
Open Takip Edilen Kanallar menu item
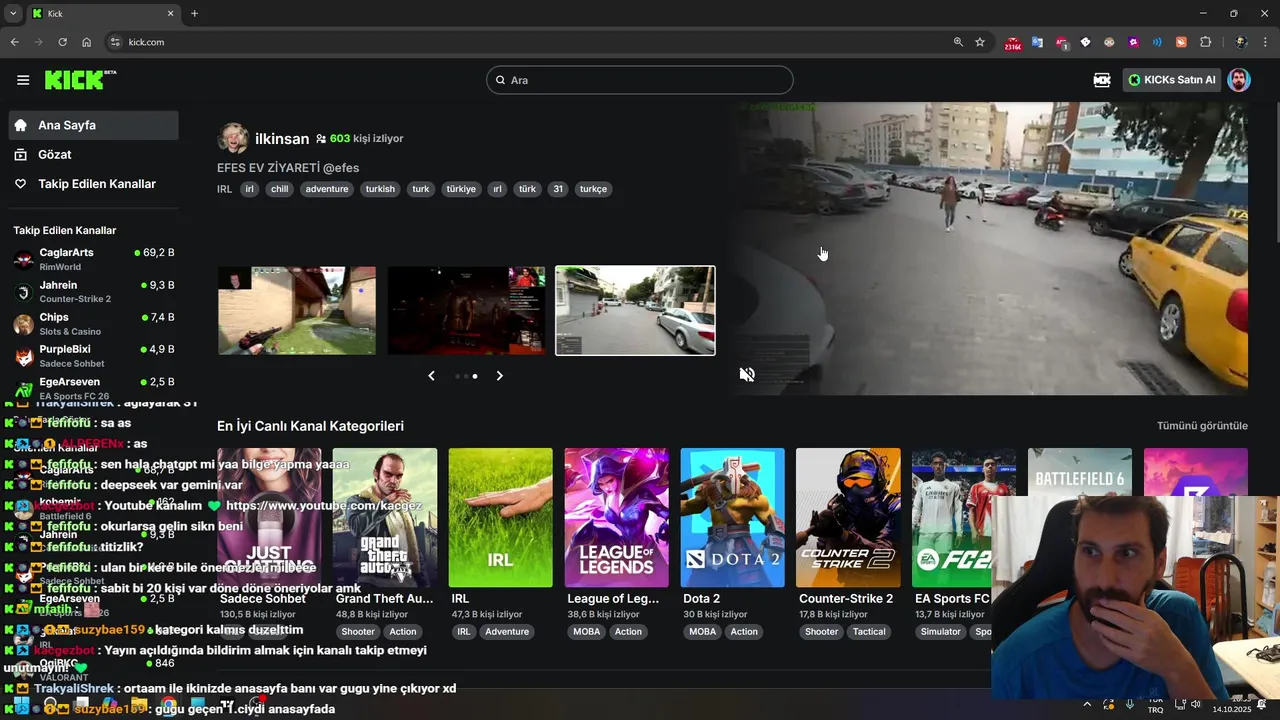point(94,184)
